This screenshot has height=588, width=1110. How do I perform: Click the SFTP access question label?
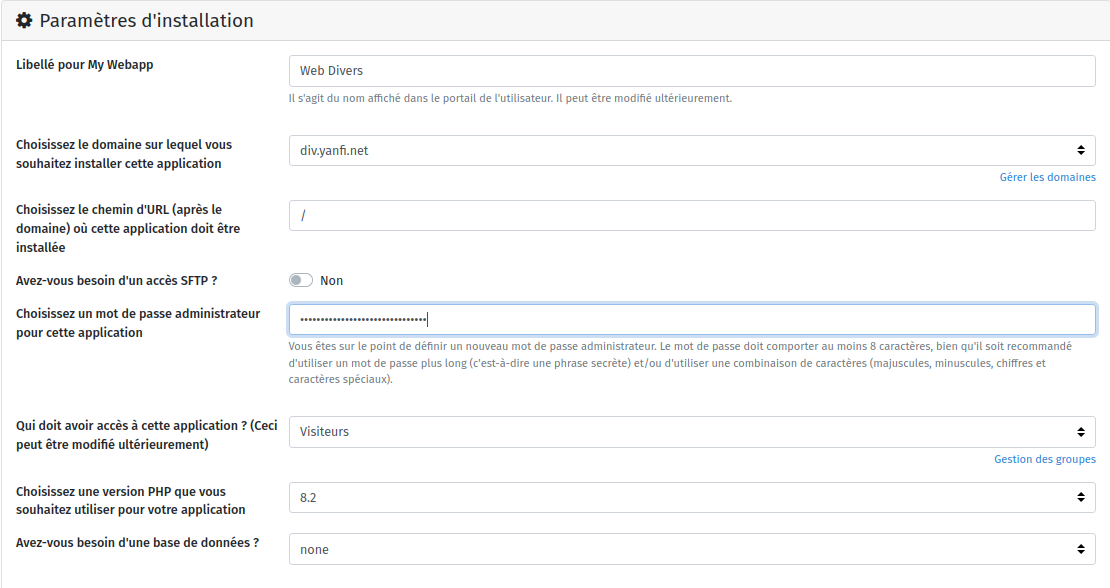[117, 281]
